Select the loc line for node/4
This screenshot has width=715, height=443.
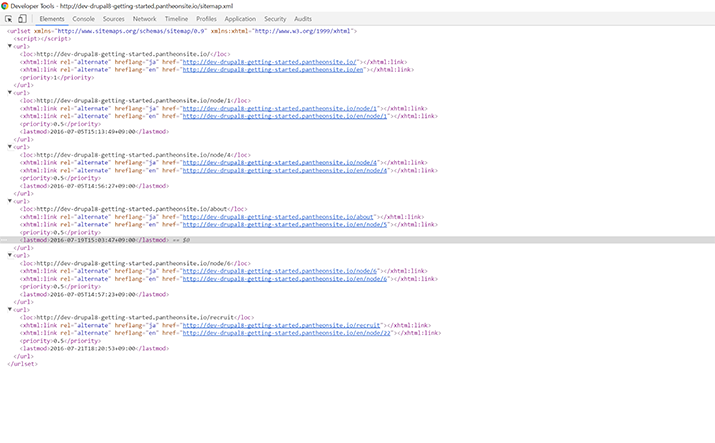tap(135, 155)
